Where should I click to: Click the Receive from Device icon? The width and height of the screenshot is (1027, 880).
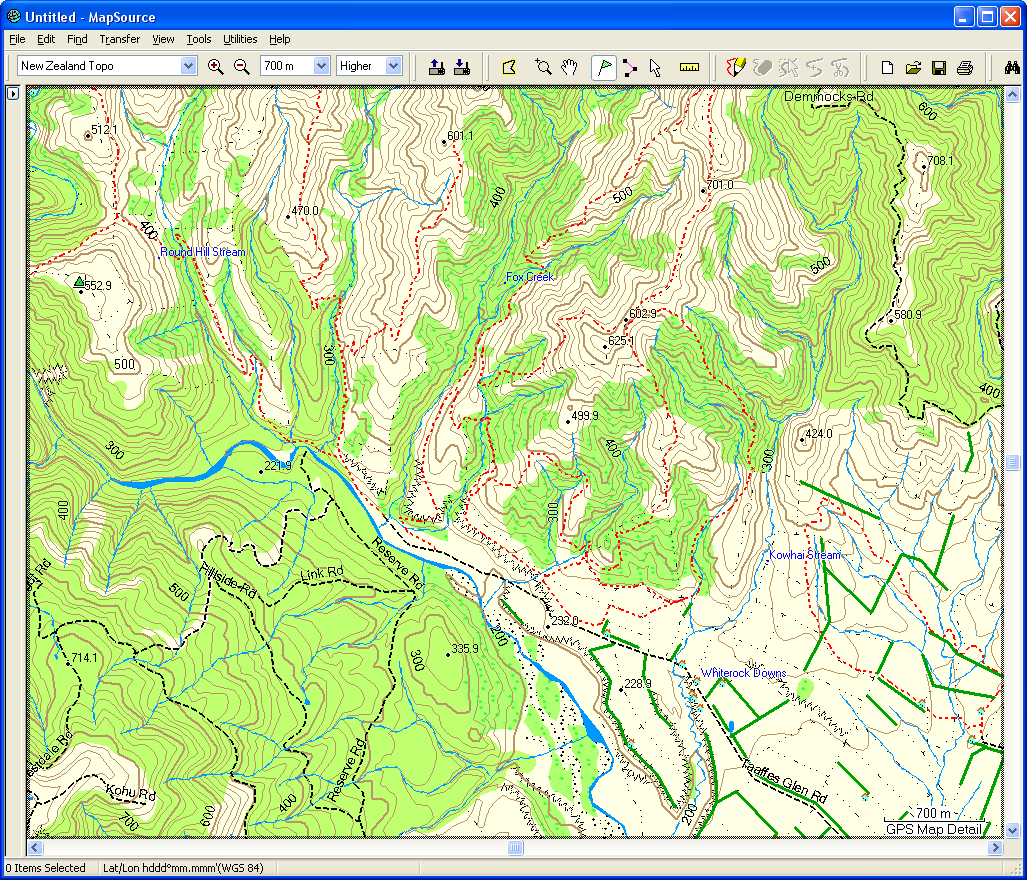(462, 67)
